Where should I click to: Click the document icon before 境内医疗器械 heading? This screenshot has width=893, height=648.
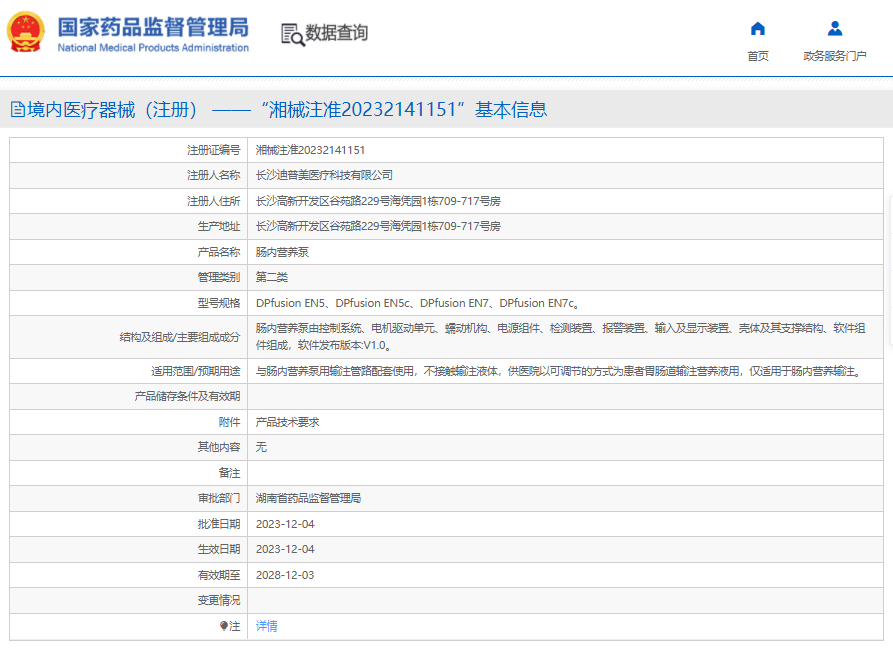18,110
